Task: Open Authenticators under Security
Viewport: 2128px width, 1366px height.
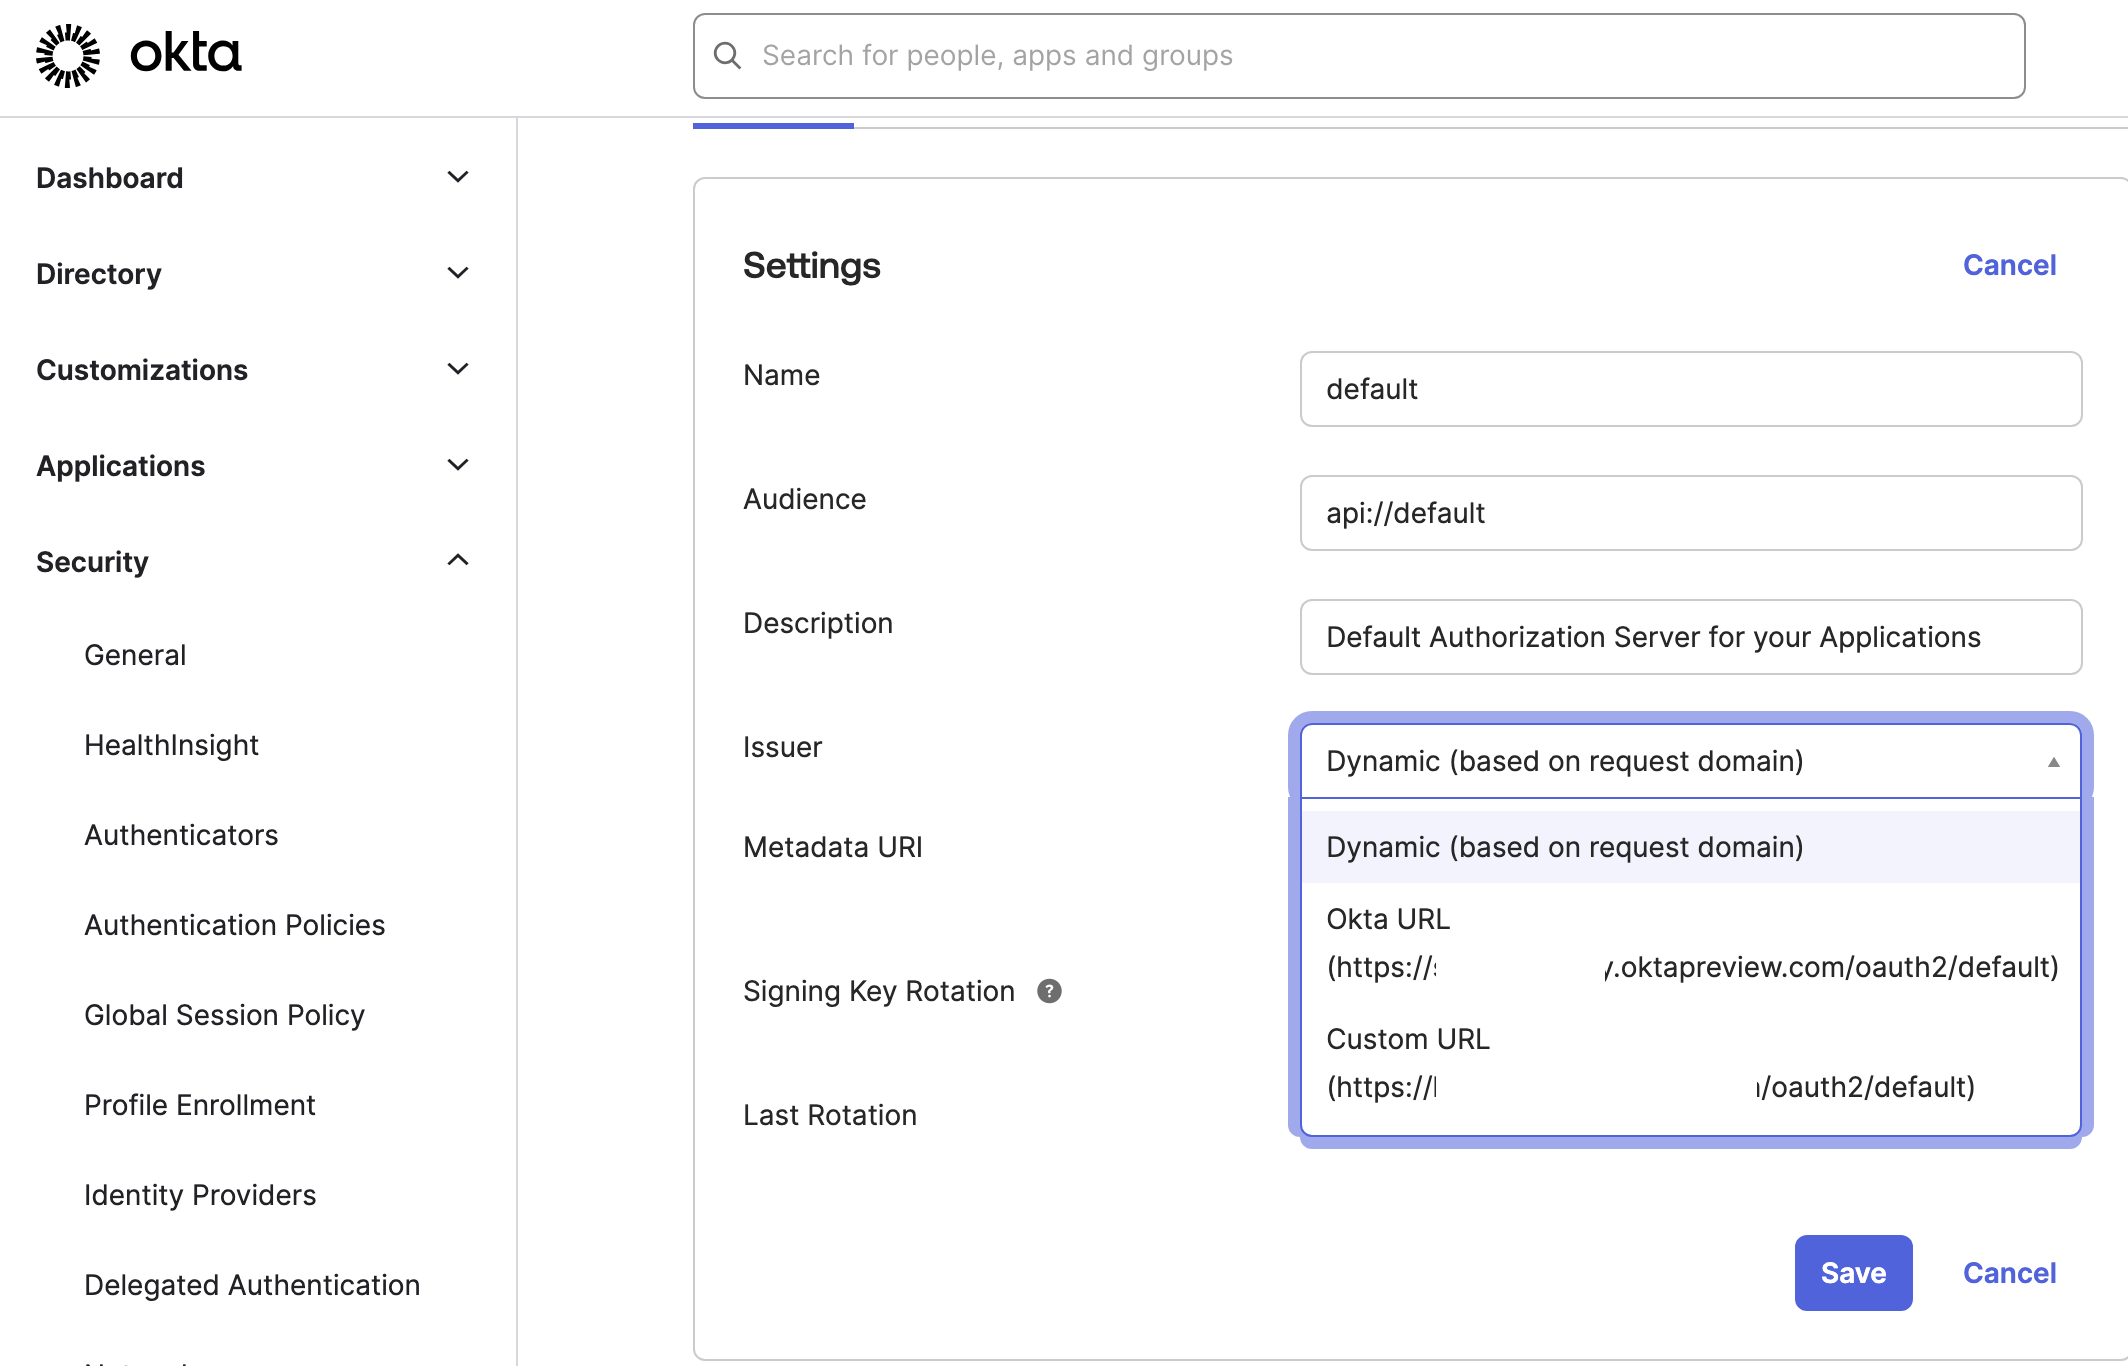Action: pos(181,835)
